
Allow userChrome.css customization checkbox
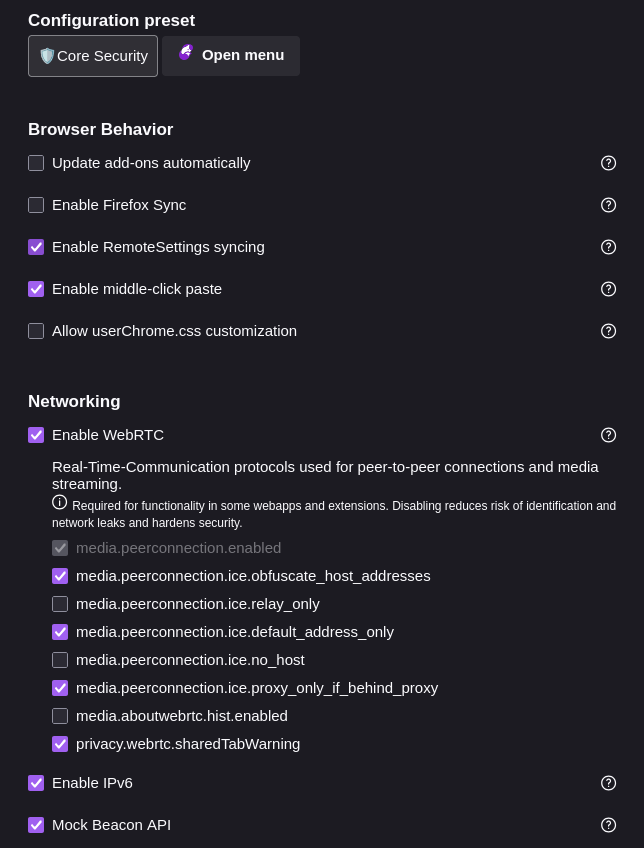coord(36,331)
